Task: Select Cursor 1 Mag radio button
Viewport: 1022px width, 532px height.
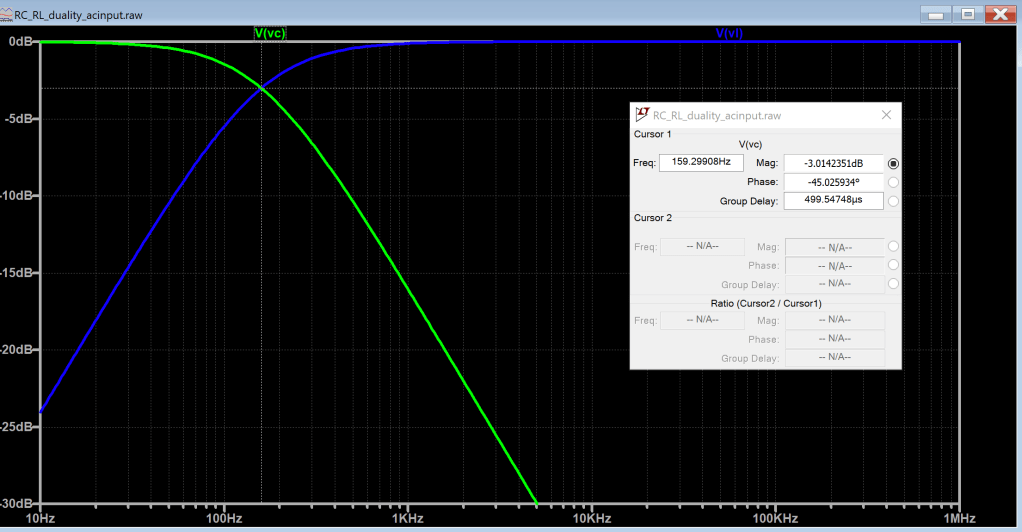Action: [x=893, y=163]
